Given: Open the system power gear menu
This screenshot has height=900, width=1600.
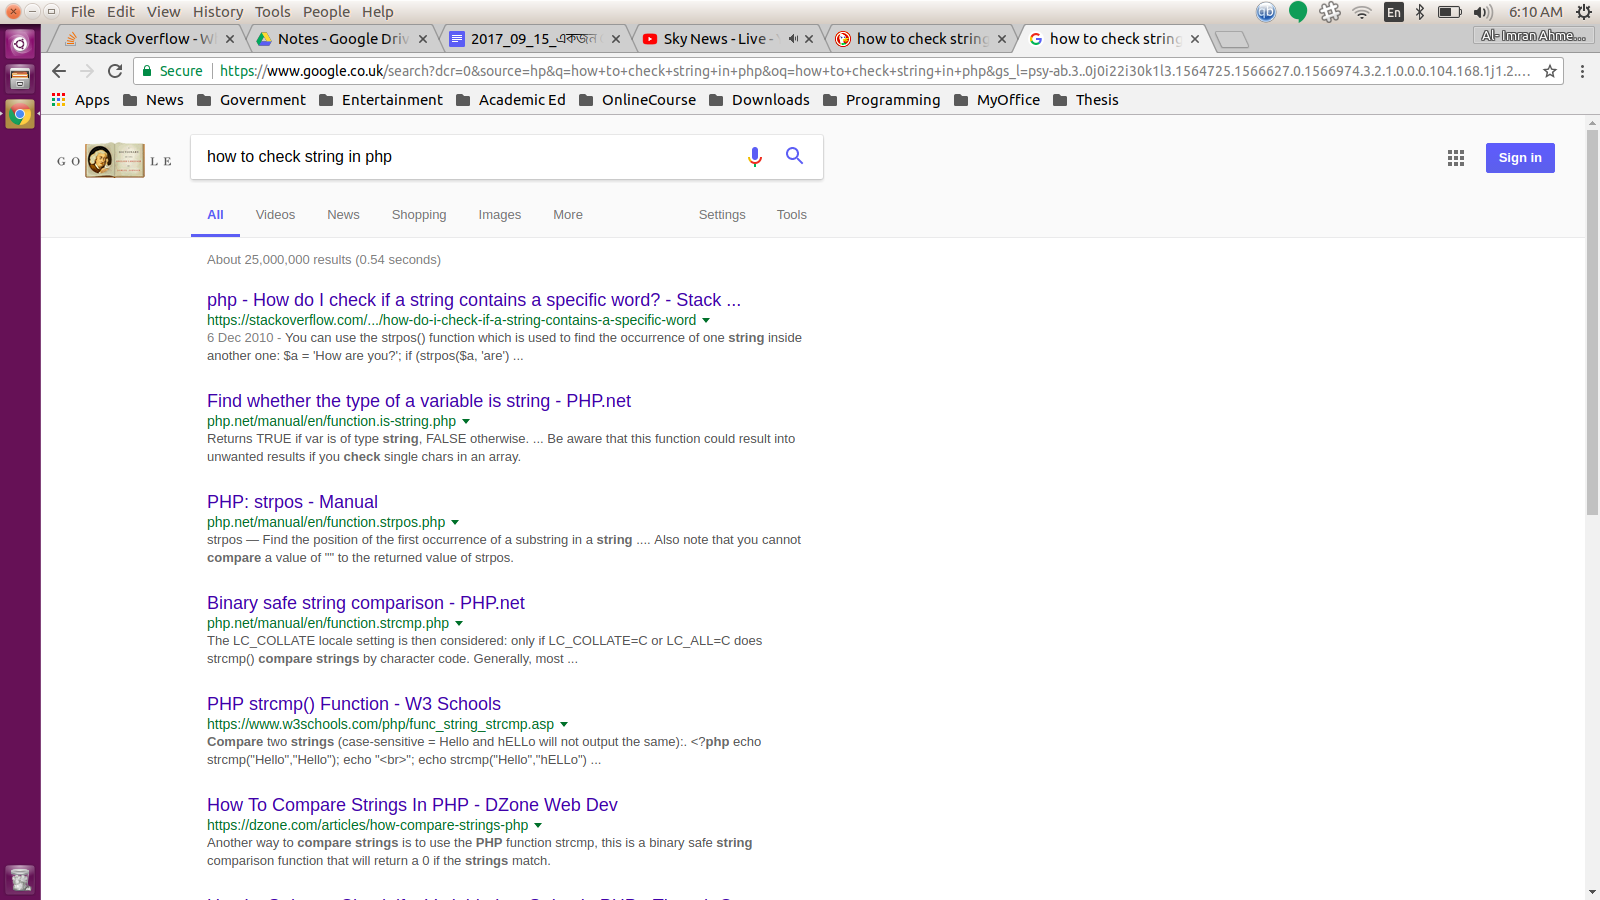Looking at the screenshot, I should [1584, 12].
